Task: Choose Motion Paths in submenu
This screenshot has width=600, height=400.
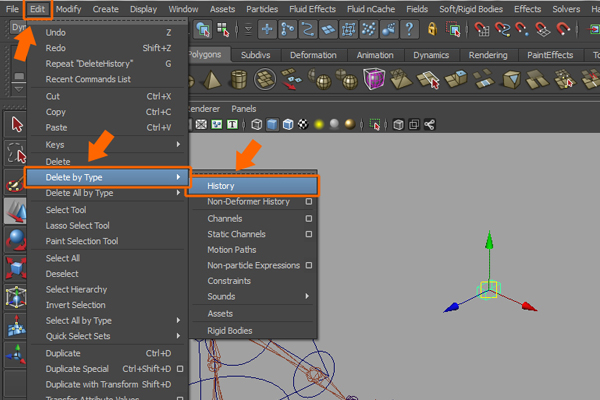Action: click(254, 250)
